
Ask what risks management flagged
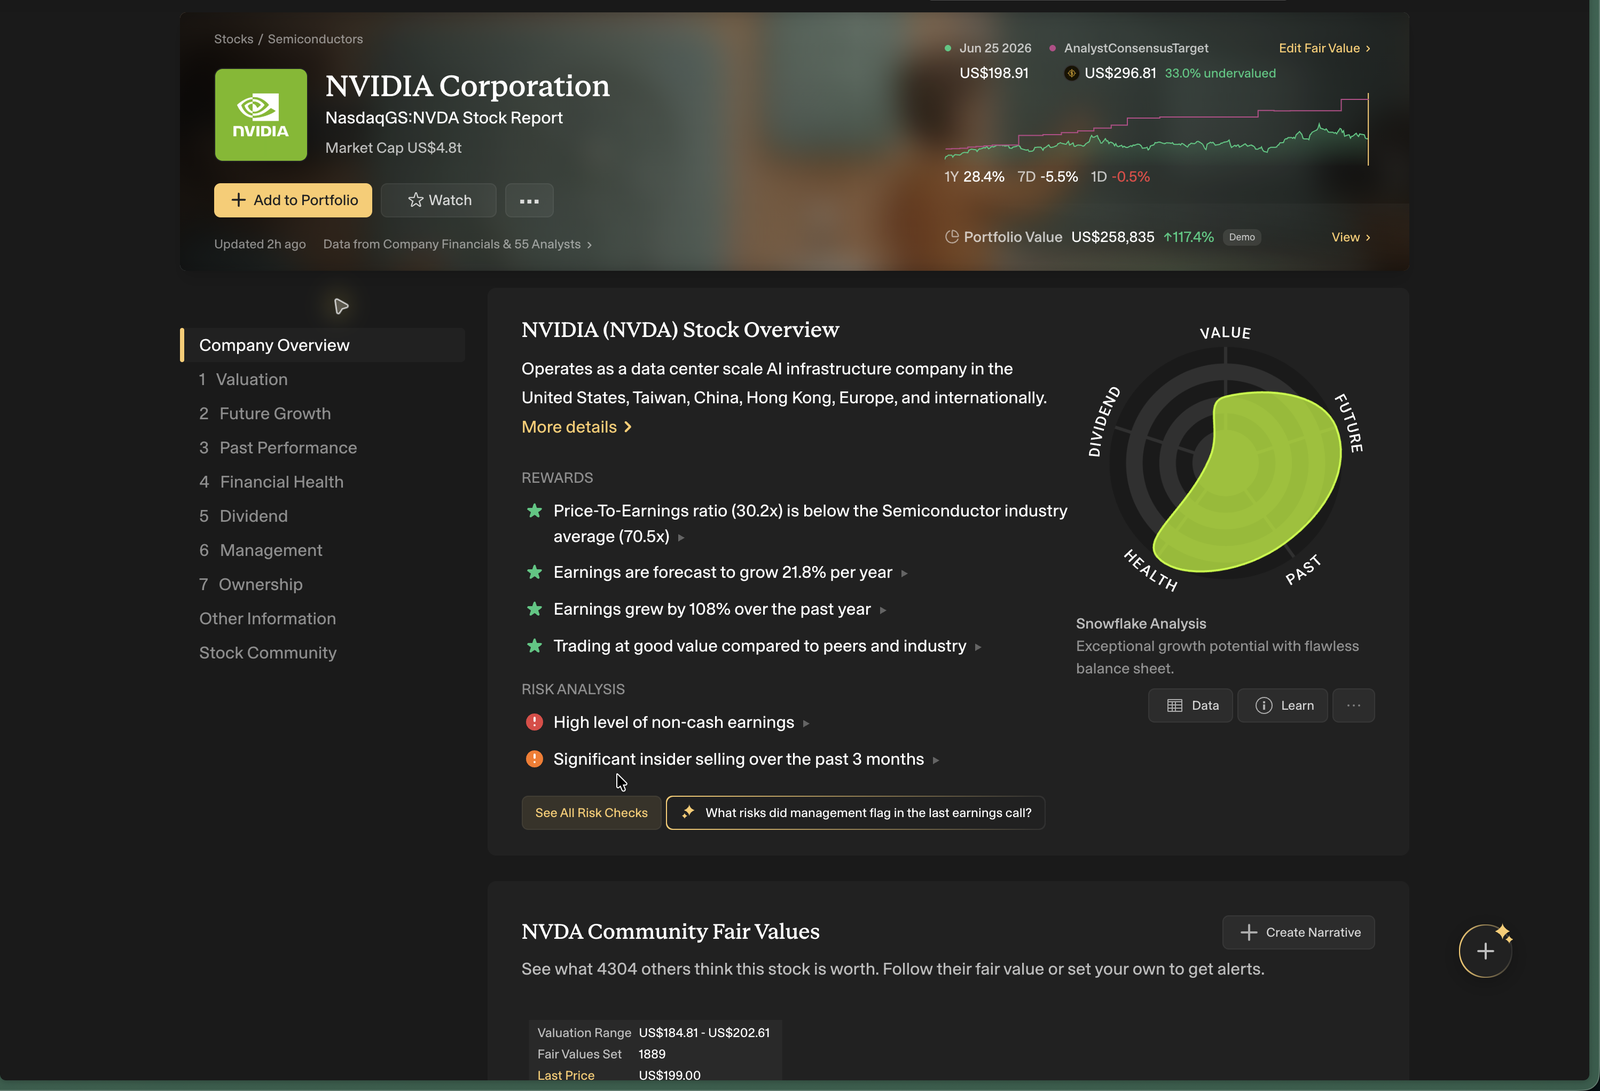[x=855, y=813]
